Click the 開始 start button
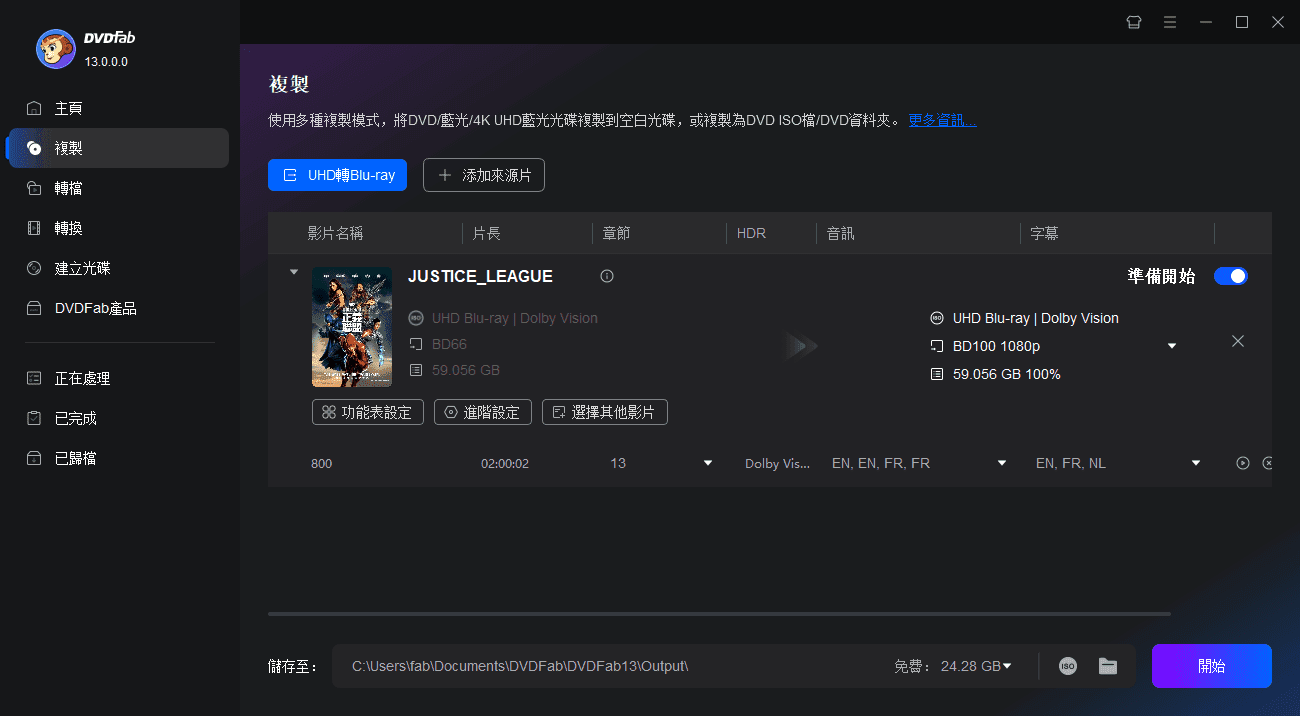Viewport: 1300px width, 716px height. tap(1212, 666)
